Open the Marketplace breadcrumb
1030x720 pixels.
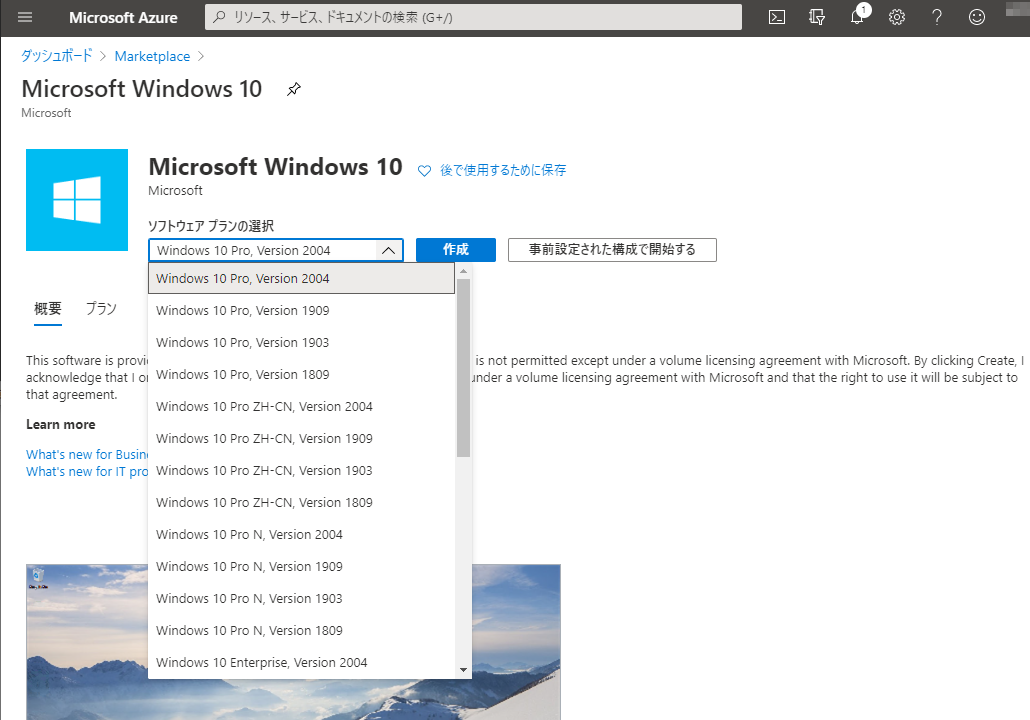click(152, 56)
